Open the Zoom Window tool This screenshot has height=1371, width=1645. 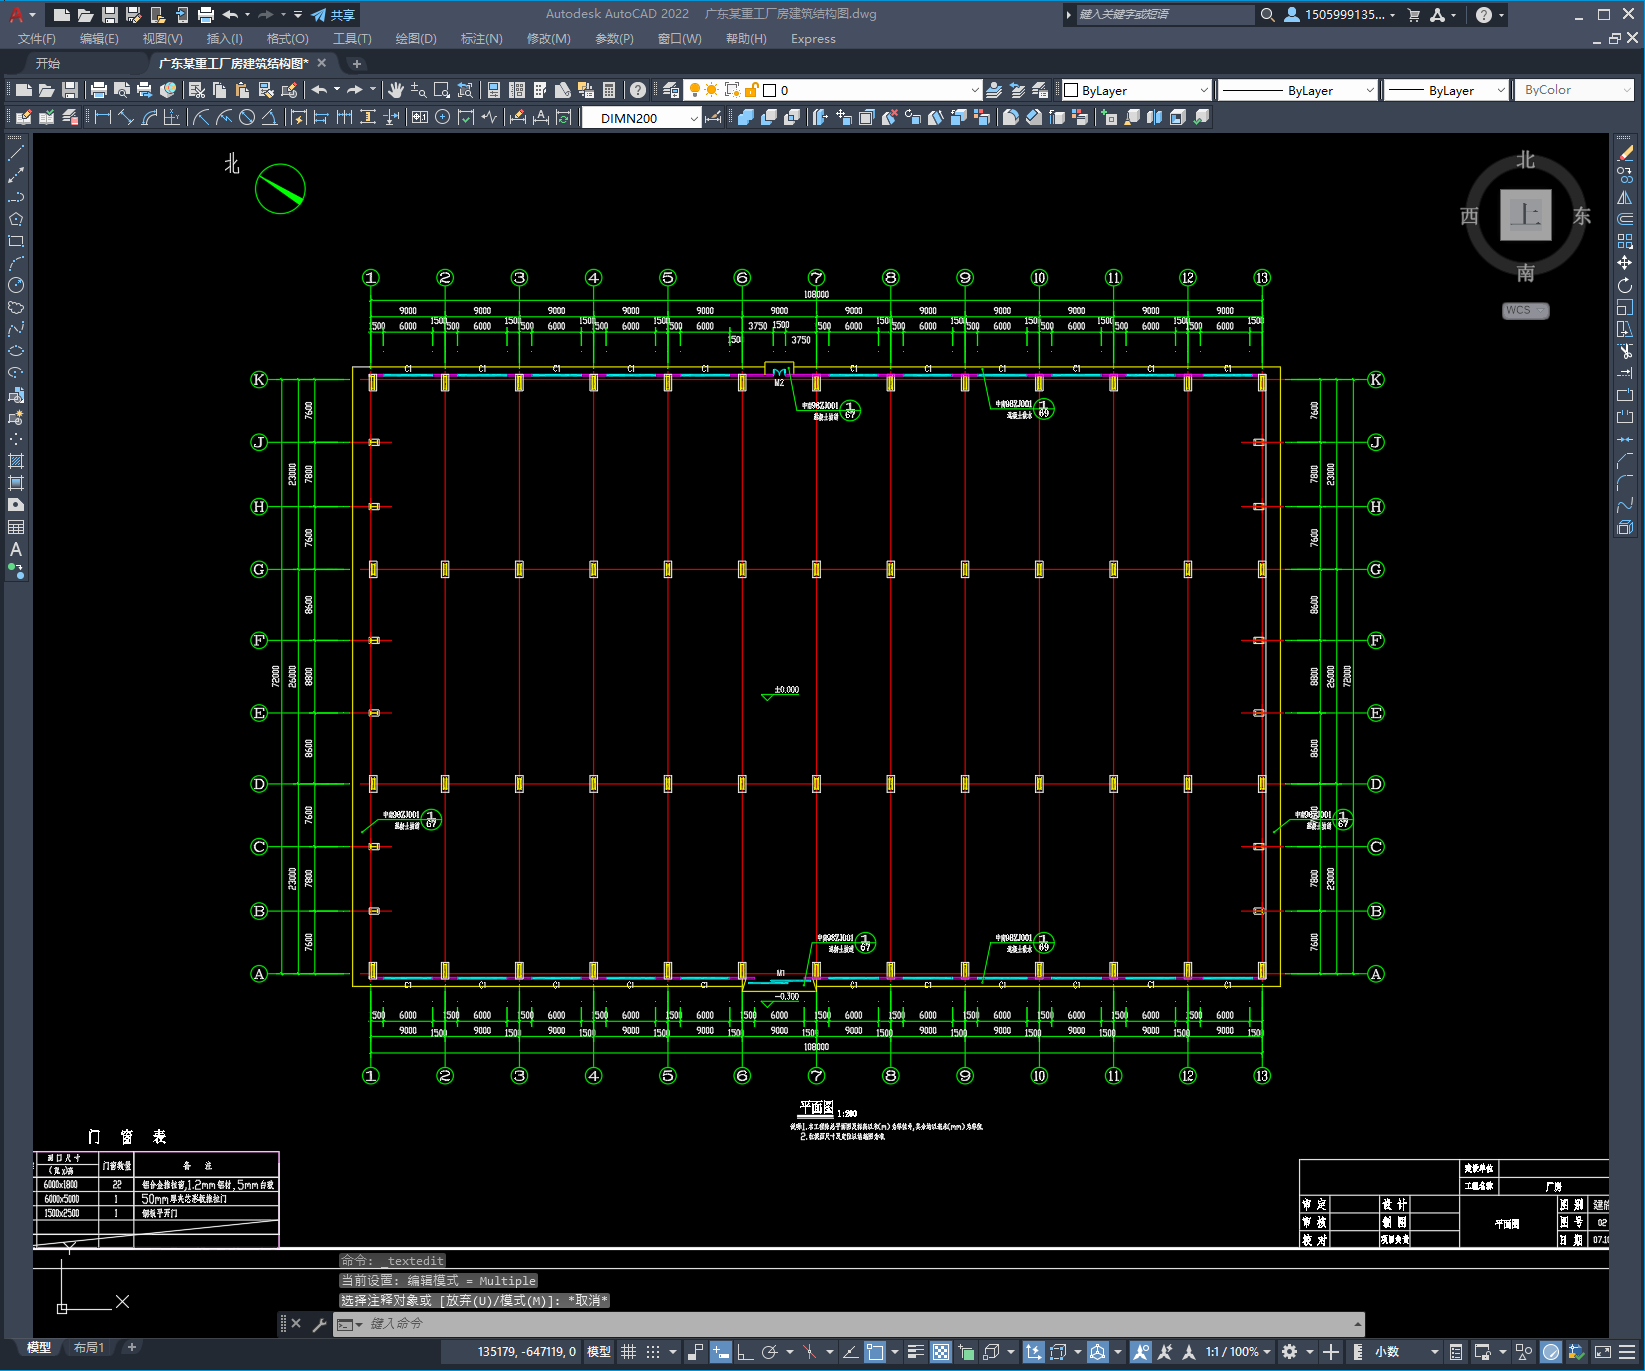point(442,90)
